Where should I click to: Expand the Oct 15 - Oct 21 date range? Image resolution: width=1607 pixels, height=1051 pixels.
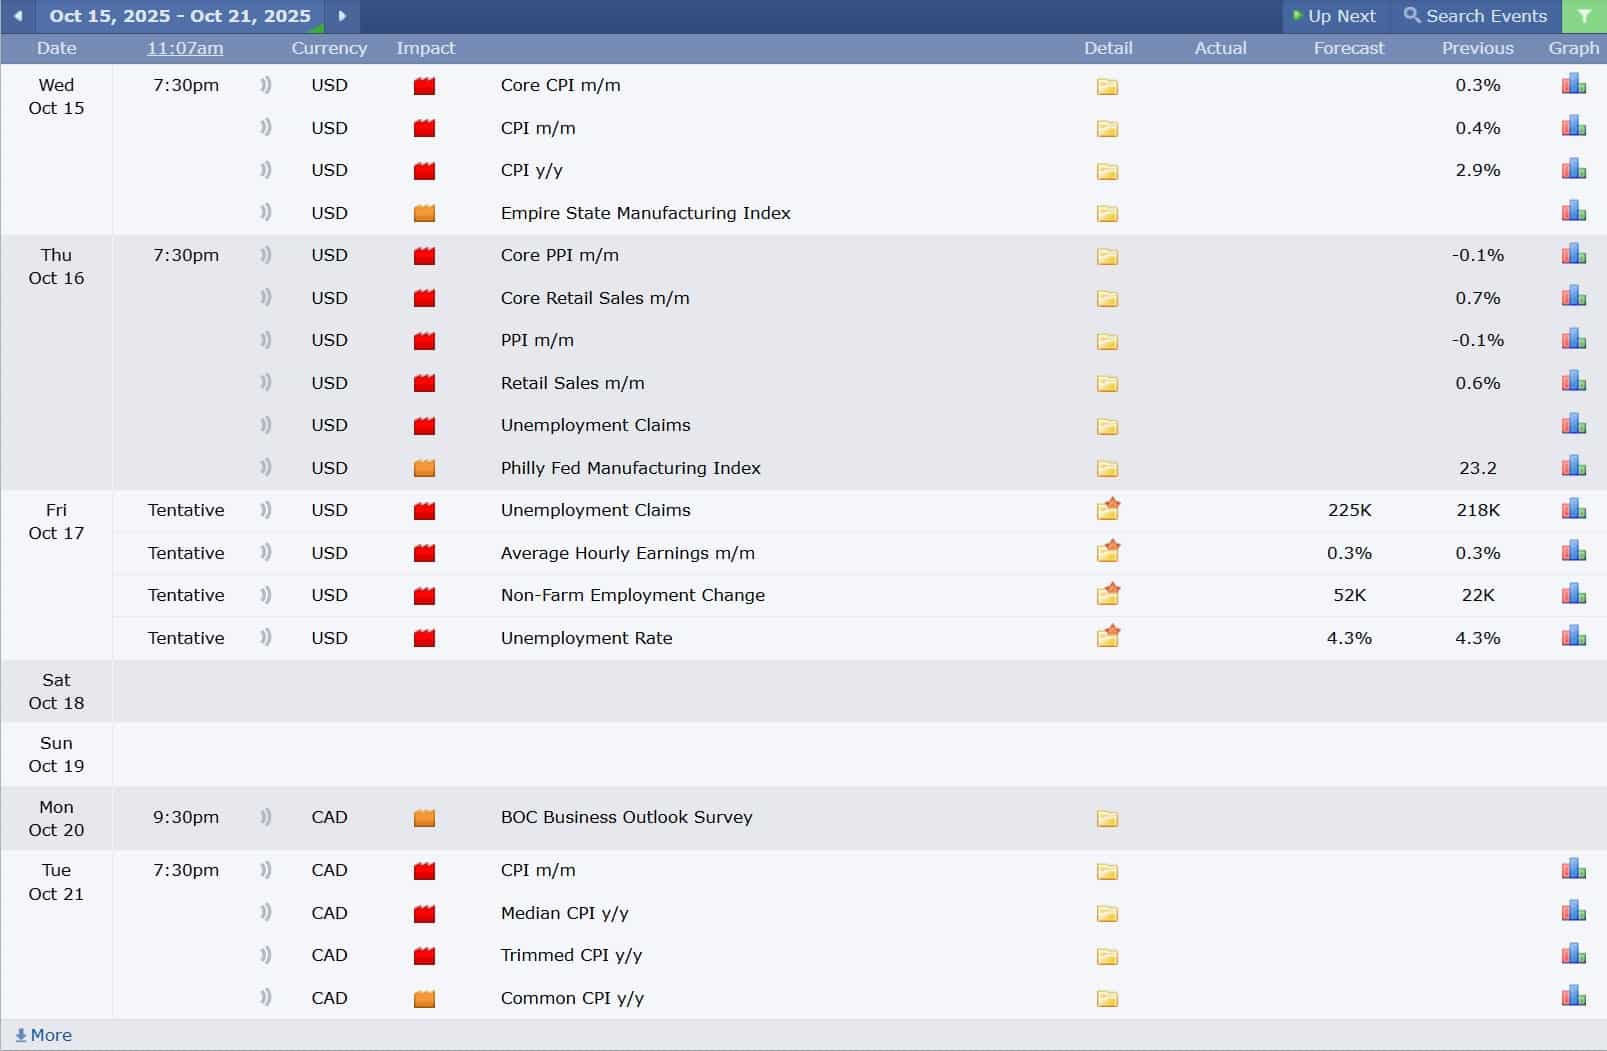click(x=180, y=16)
